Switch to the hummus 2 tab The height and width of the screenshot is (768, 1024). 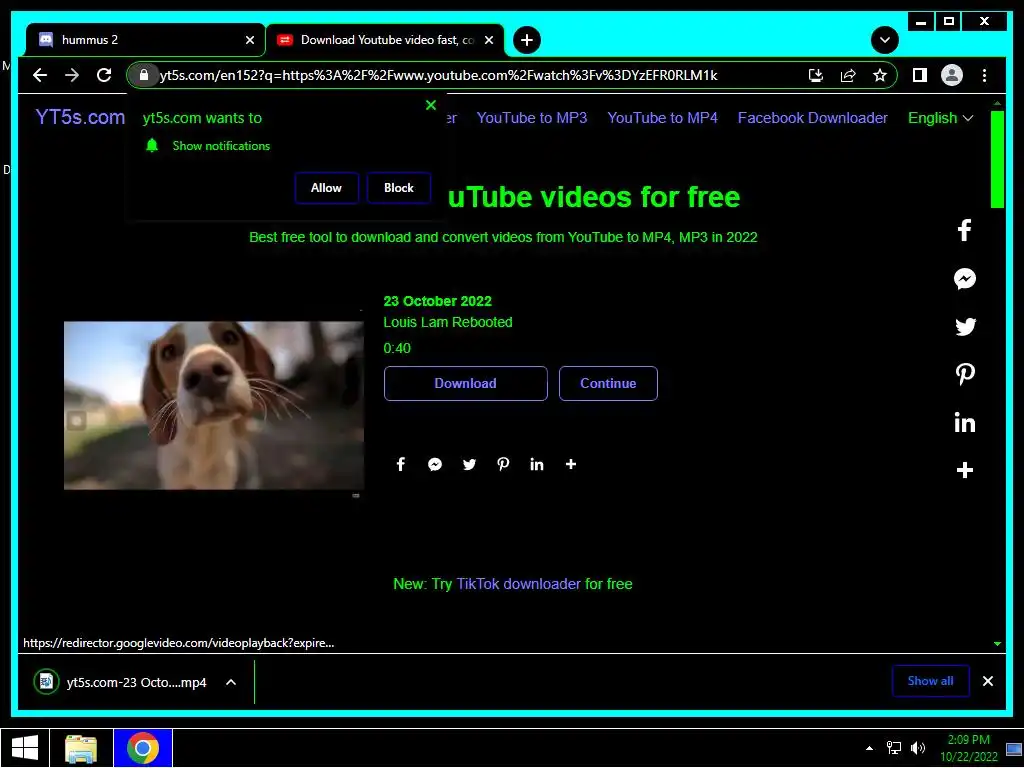click(146, 40)
